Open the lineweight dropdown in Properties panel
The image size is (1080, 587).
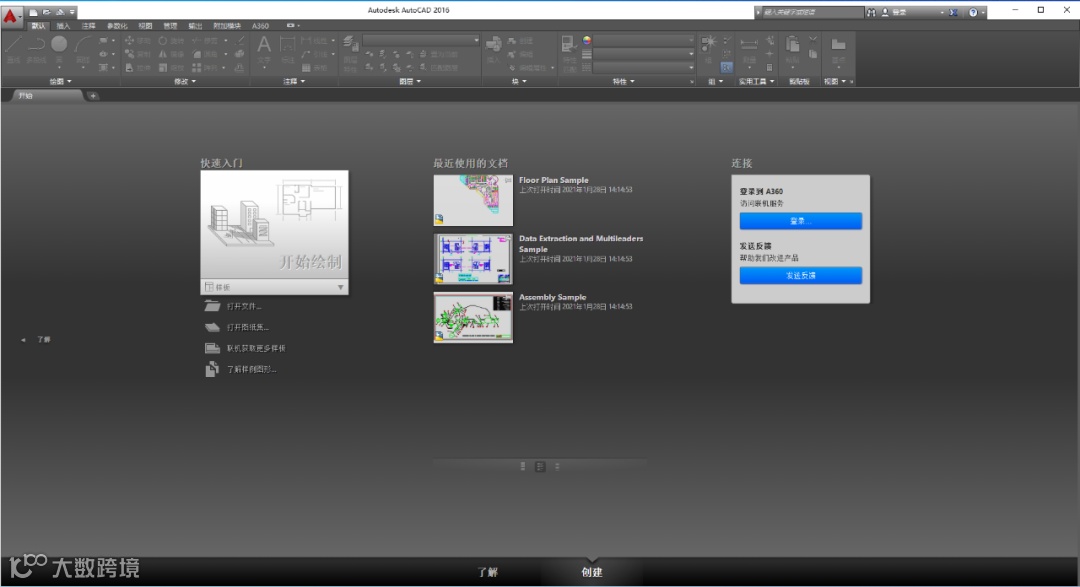pos(643,54)
